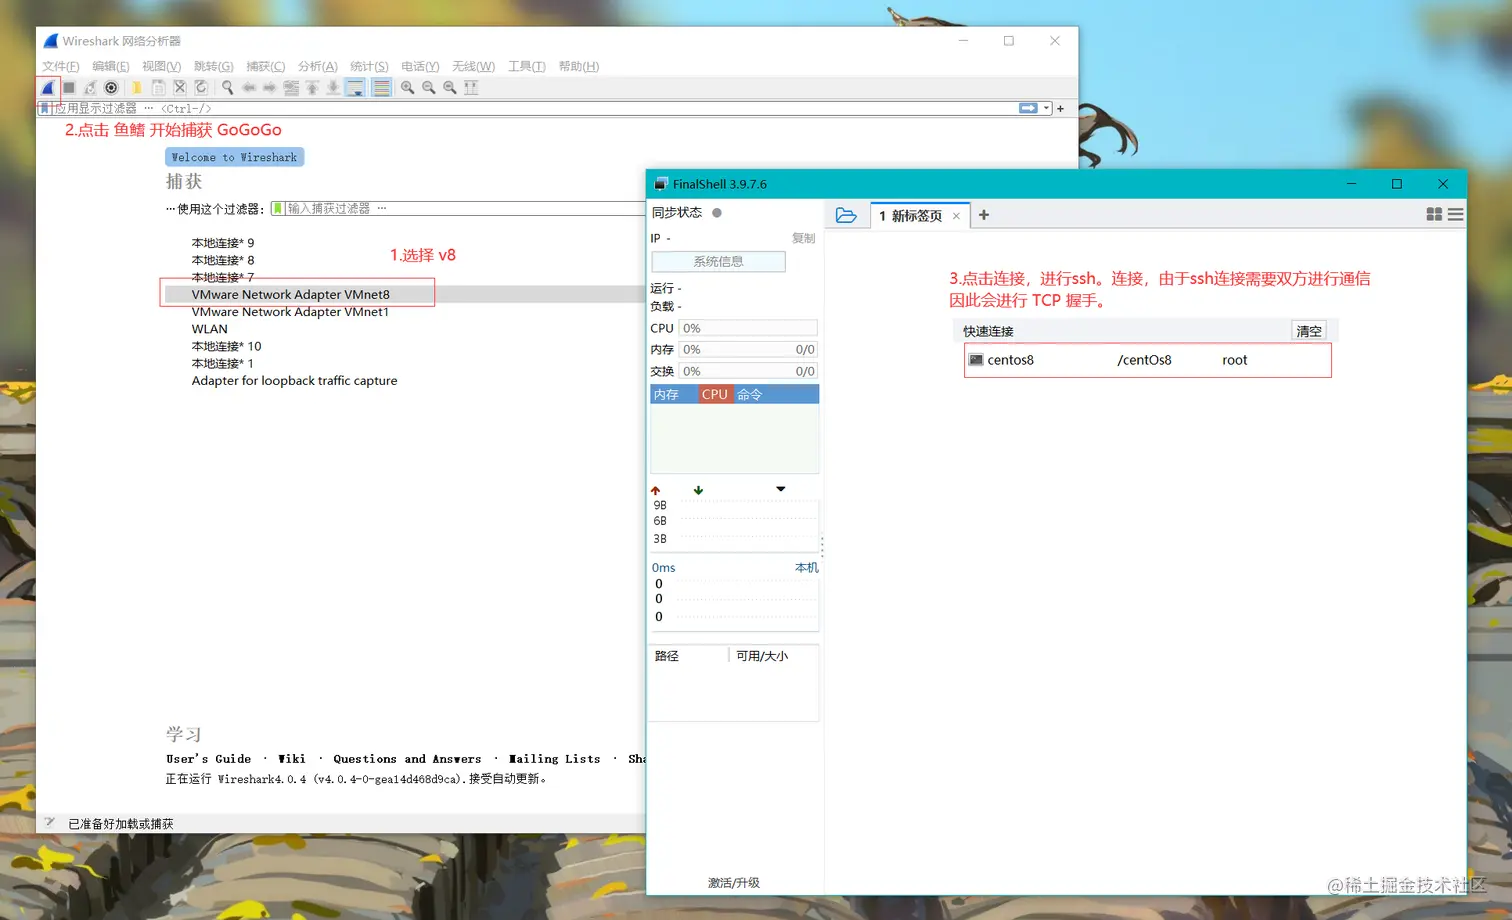This screenshot has height=920, width=1512.
Task: Click the display filter bookmark icon
Action: [44, 108]
